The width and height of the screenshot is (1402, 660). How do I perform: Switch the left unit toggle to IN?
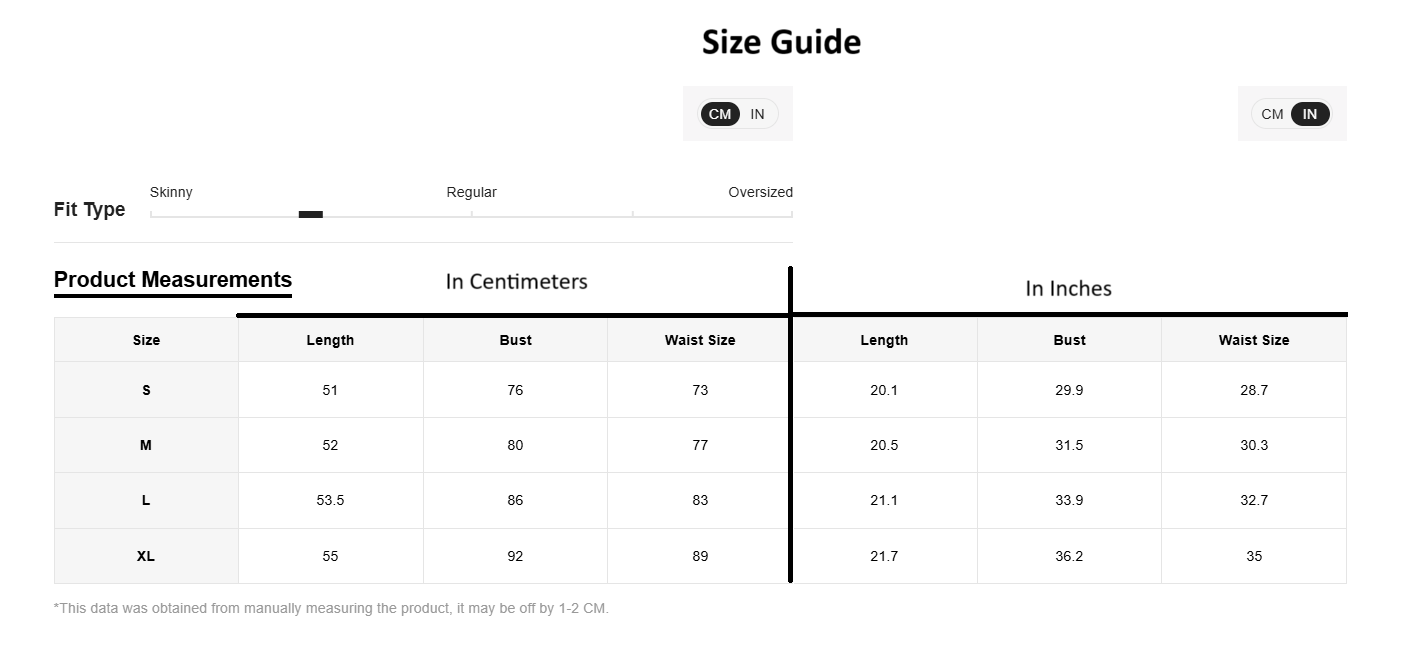757,113
